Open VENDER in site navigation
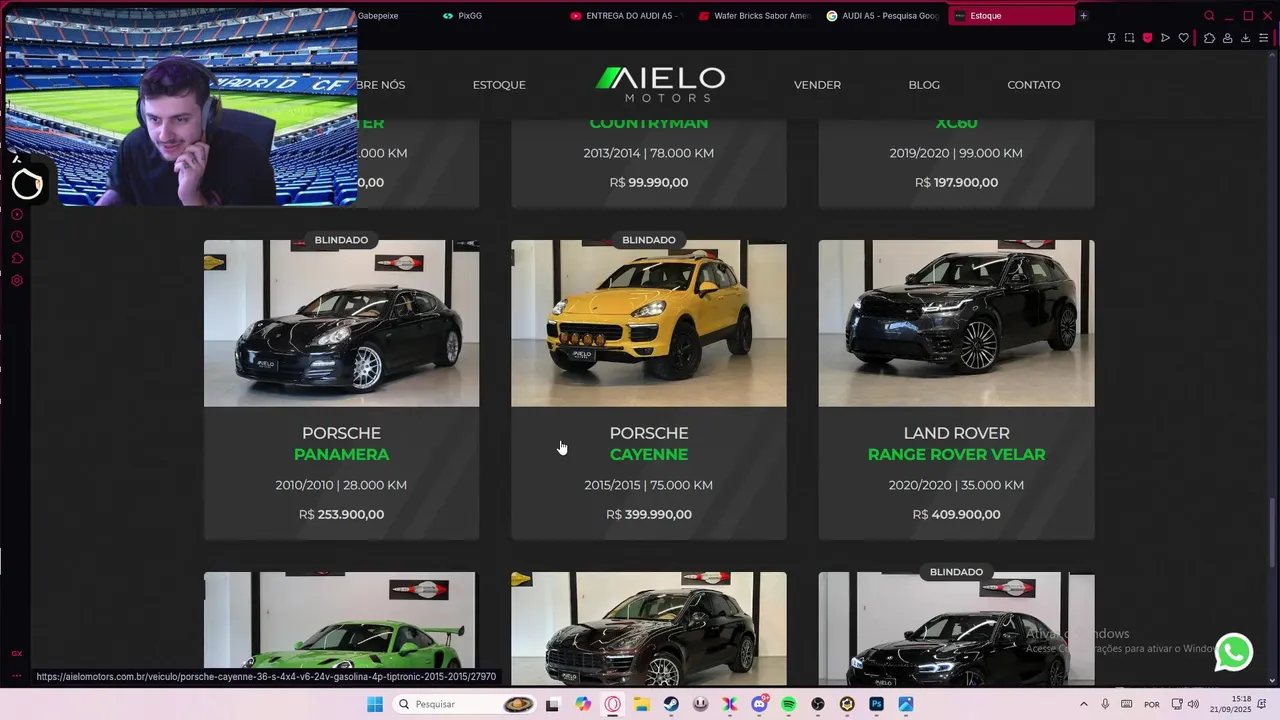1280x720 pixels. tap(817, 85)
